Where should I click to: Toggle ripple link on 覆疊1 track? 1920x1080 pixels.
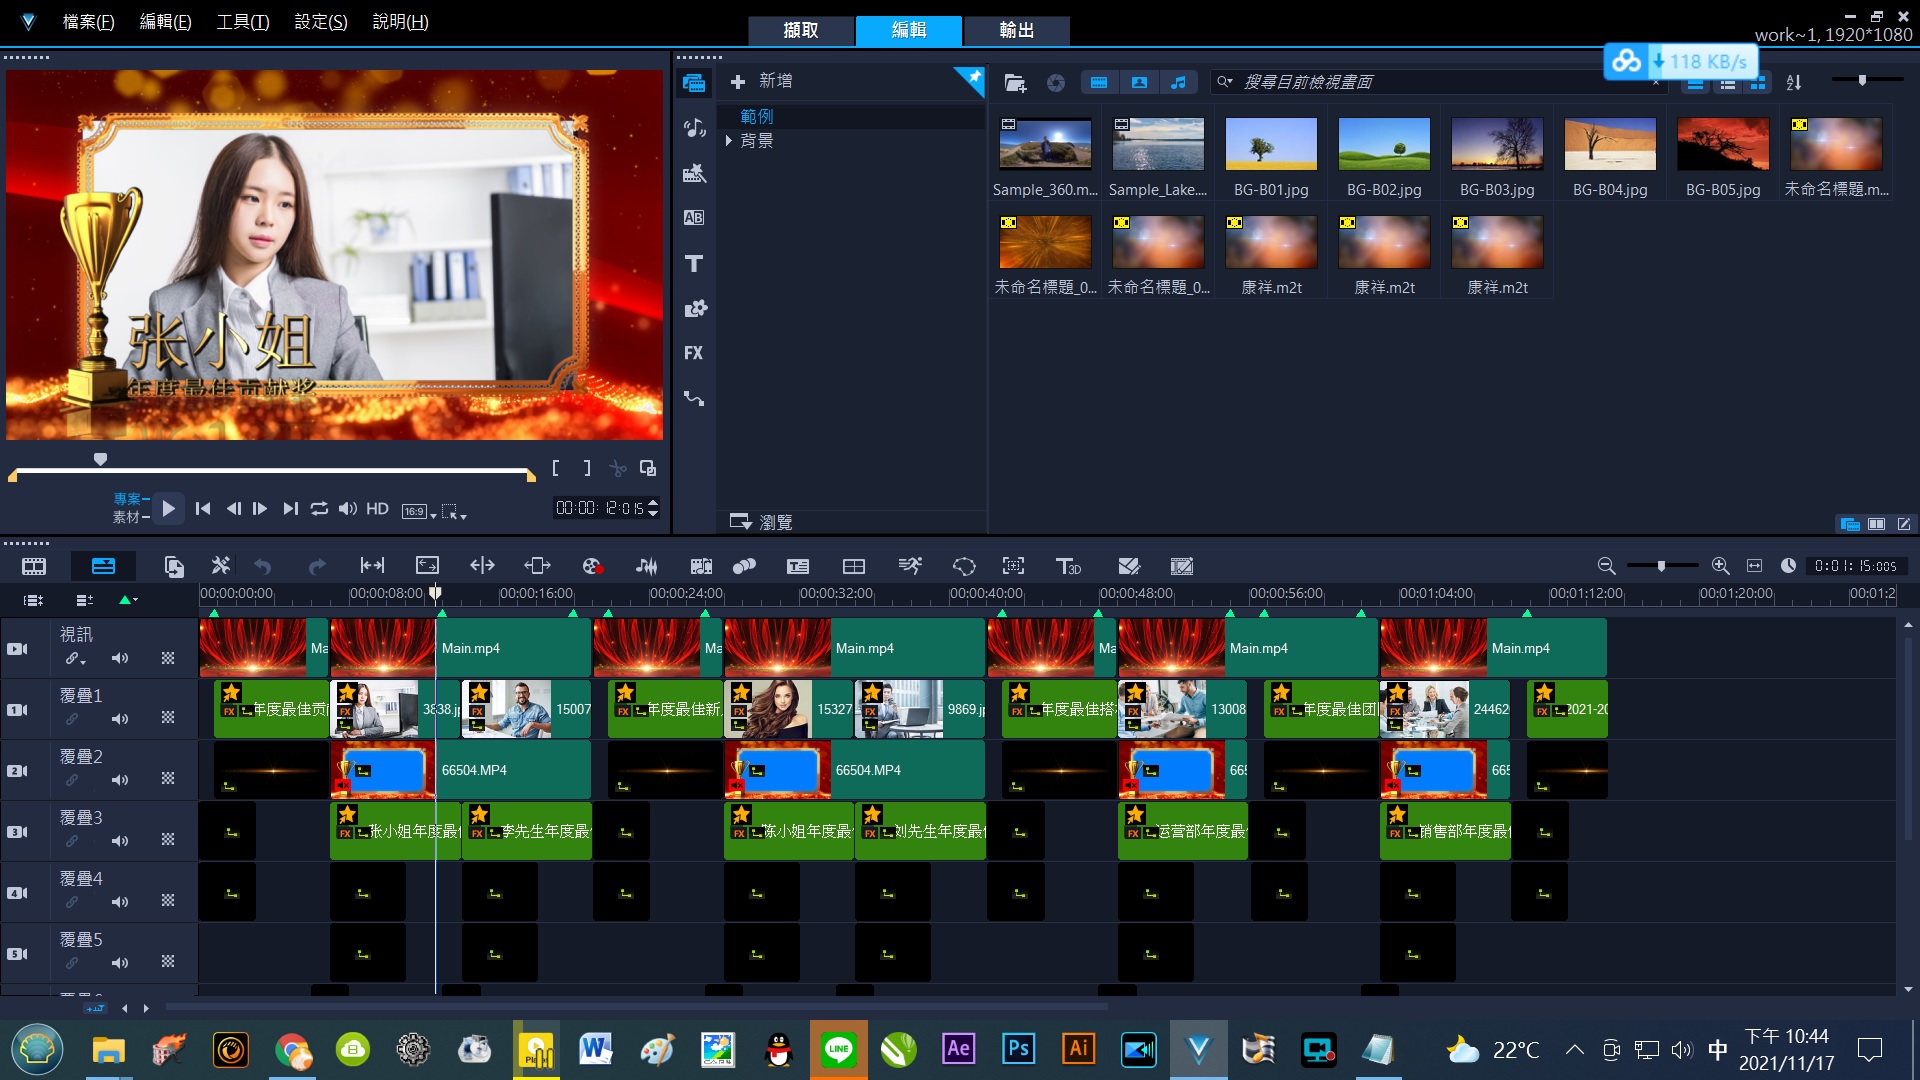72,719
